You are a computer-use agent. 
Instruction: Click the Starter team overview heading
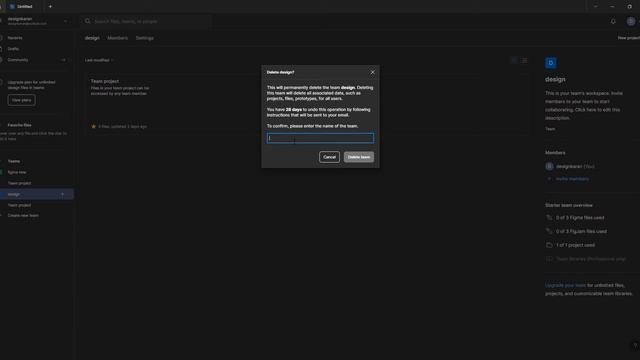click(x=569, y=205)
